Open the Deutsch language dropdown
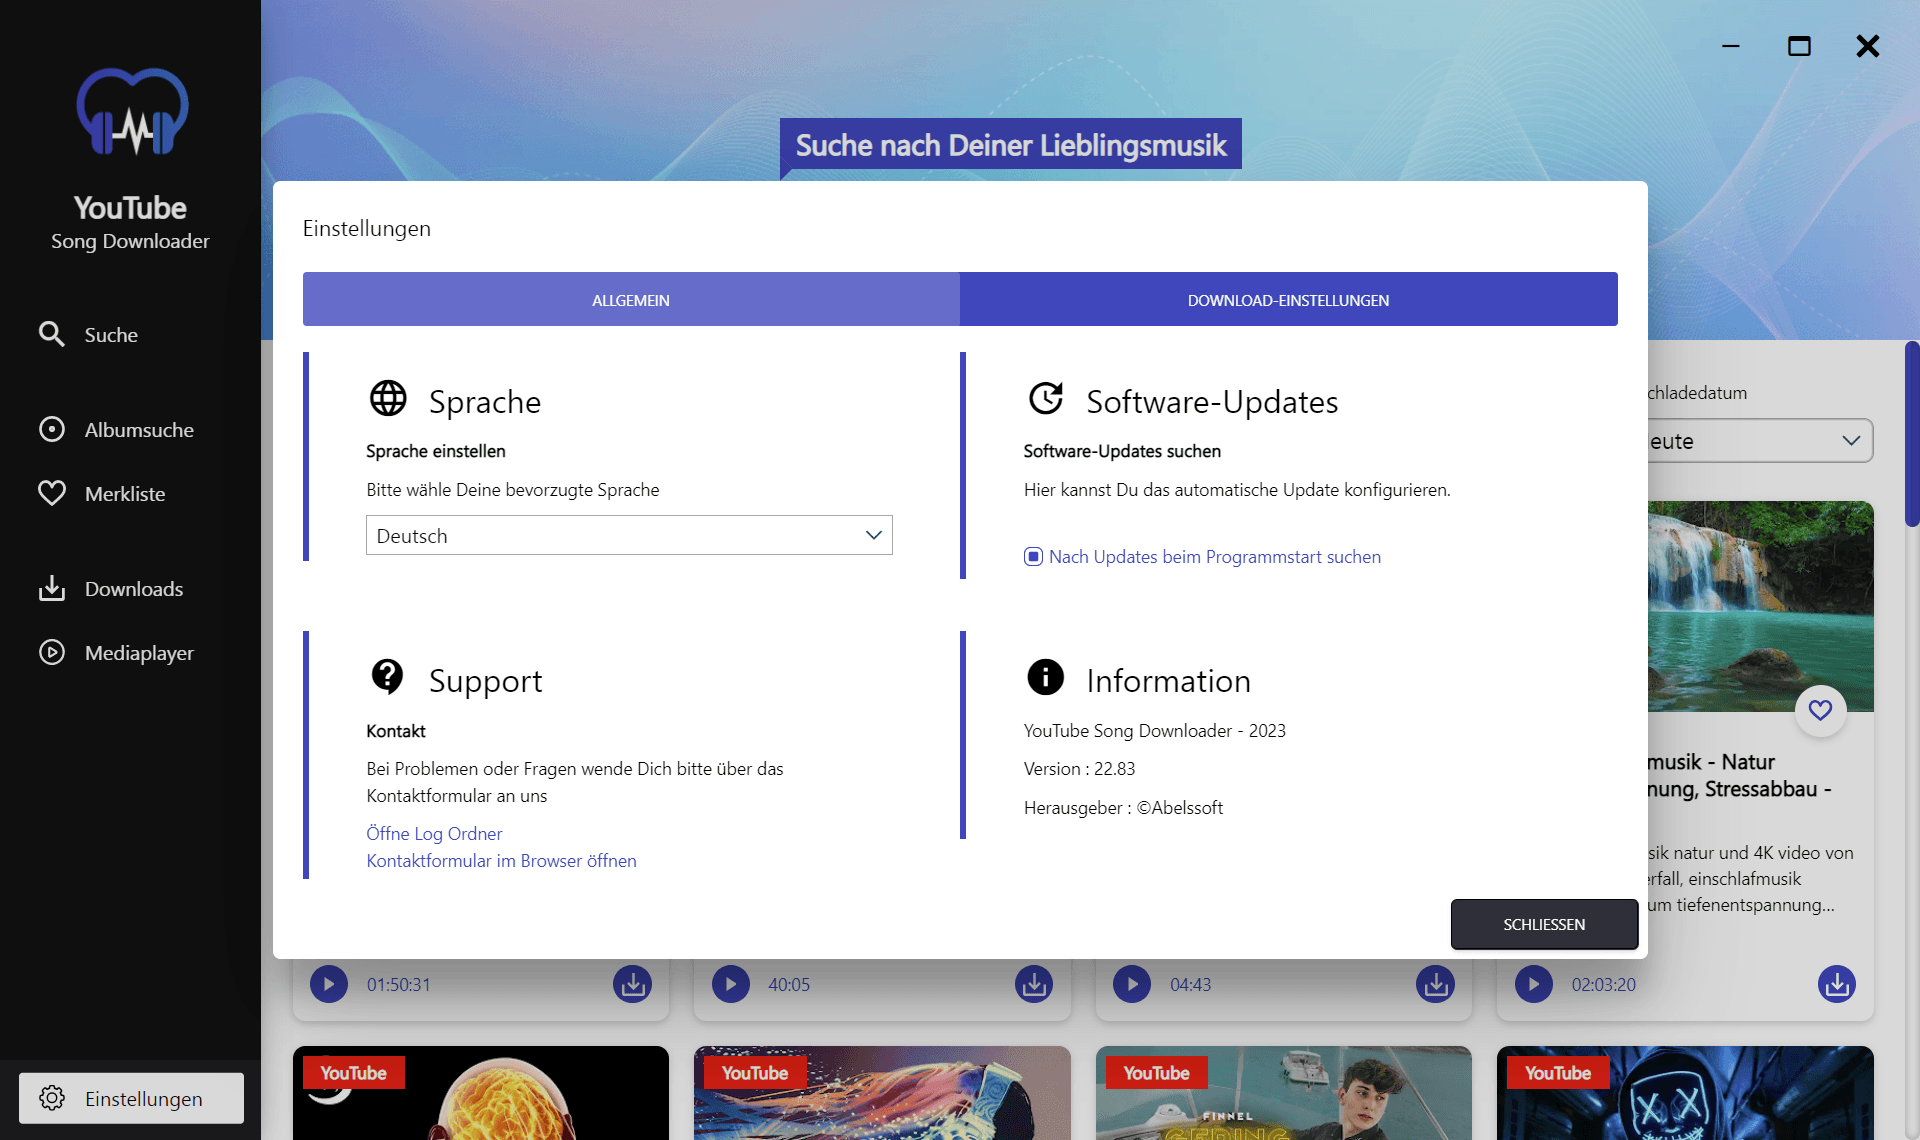Image resolution: width=1920 pixels, height=1140 pixels. tap(629, 535)
